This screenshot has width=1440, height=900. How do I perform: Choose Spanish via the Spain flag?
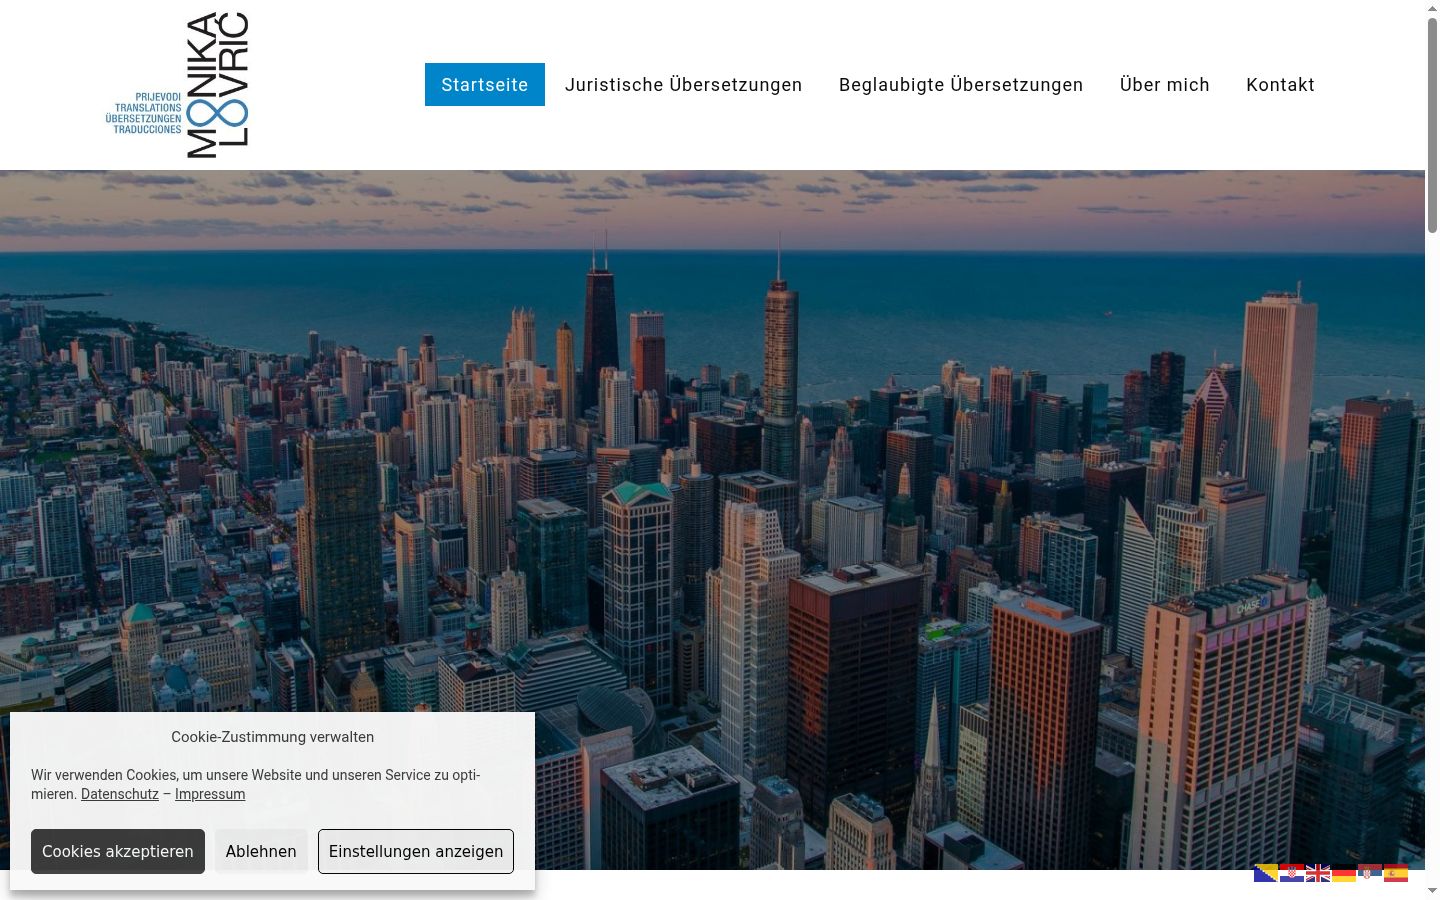coord(1396,873)
